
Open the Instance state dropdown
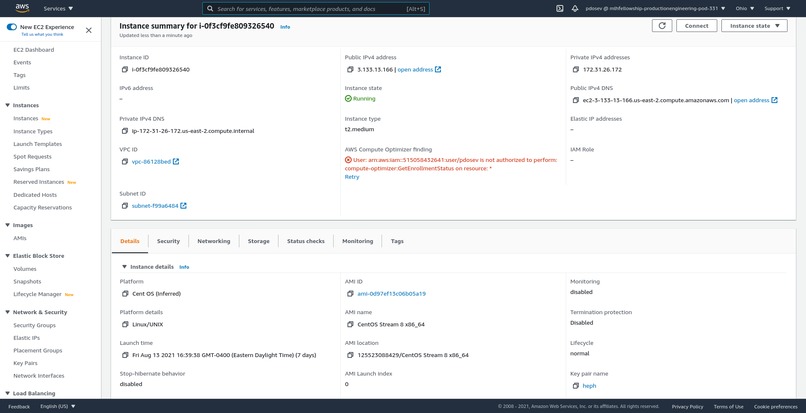point(754,26)
